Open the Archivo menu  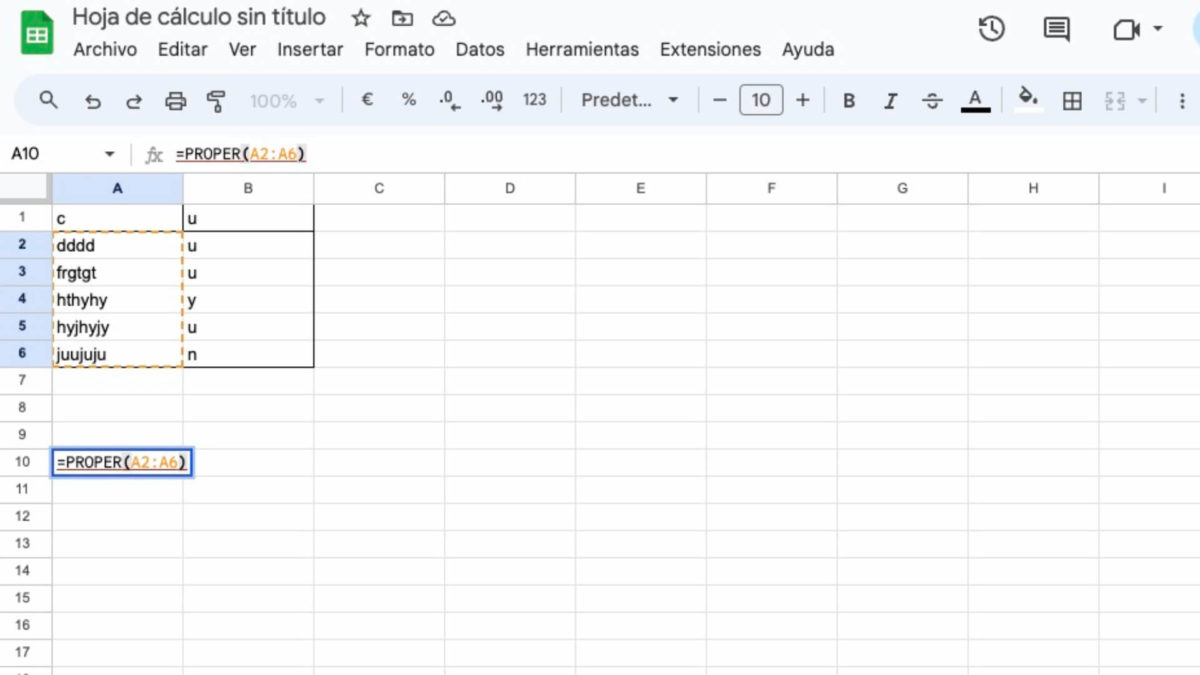pyautogui.click(x=105, y=49)
